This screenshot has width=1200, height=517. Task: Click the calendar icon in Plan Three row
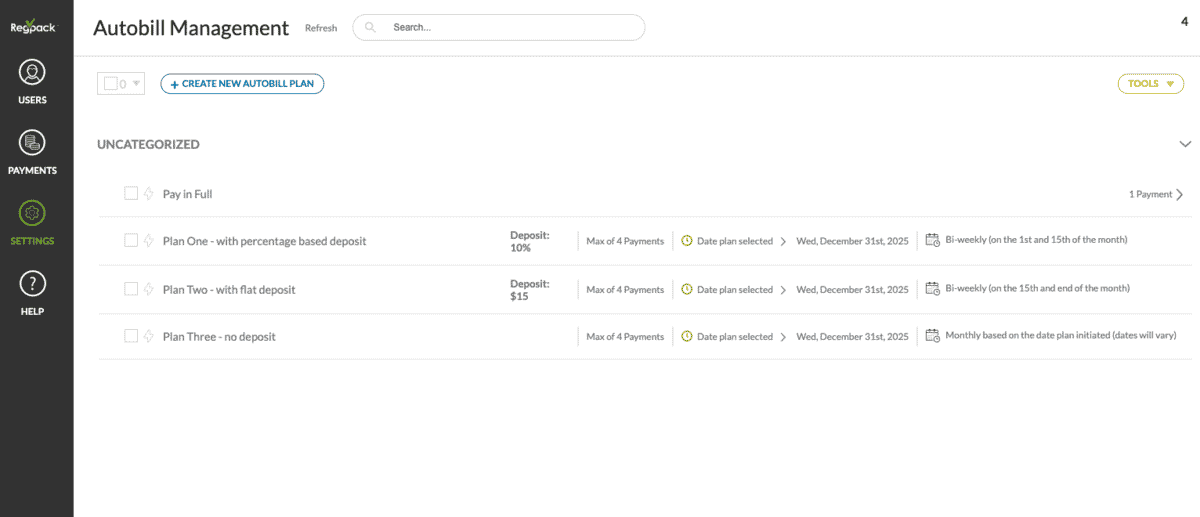tap(932, 336)
